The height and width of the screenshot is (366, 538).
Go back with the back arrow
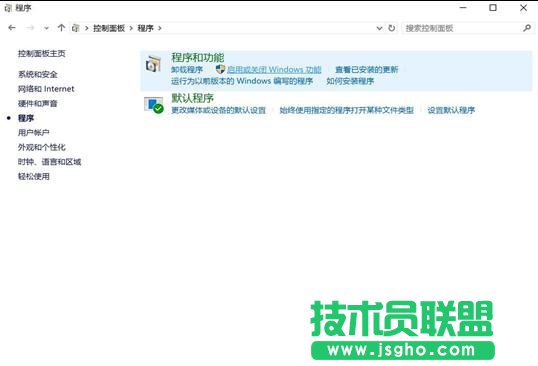point(12,28)
